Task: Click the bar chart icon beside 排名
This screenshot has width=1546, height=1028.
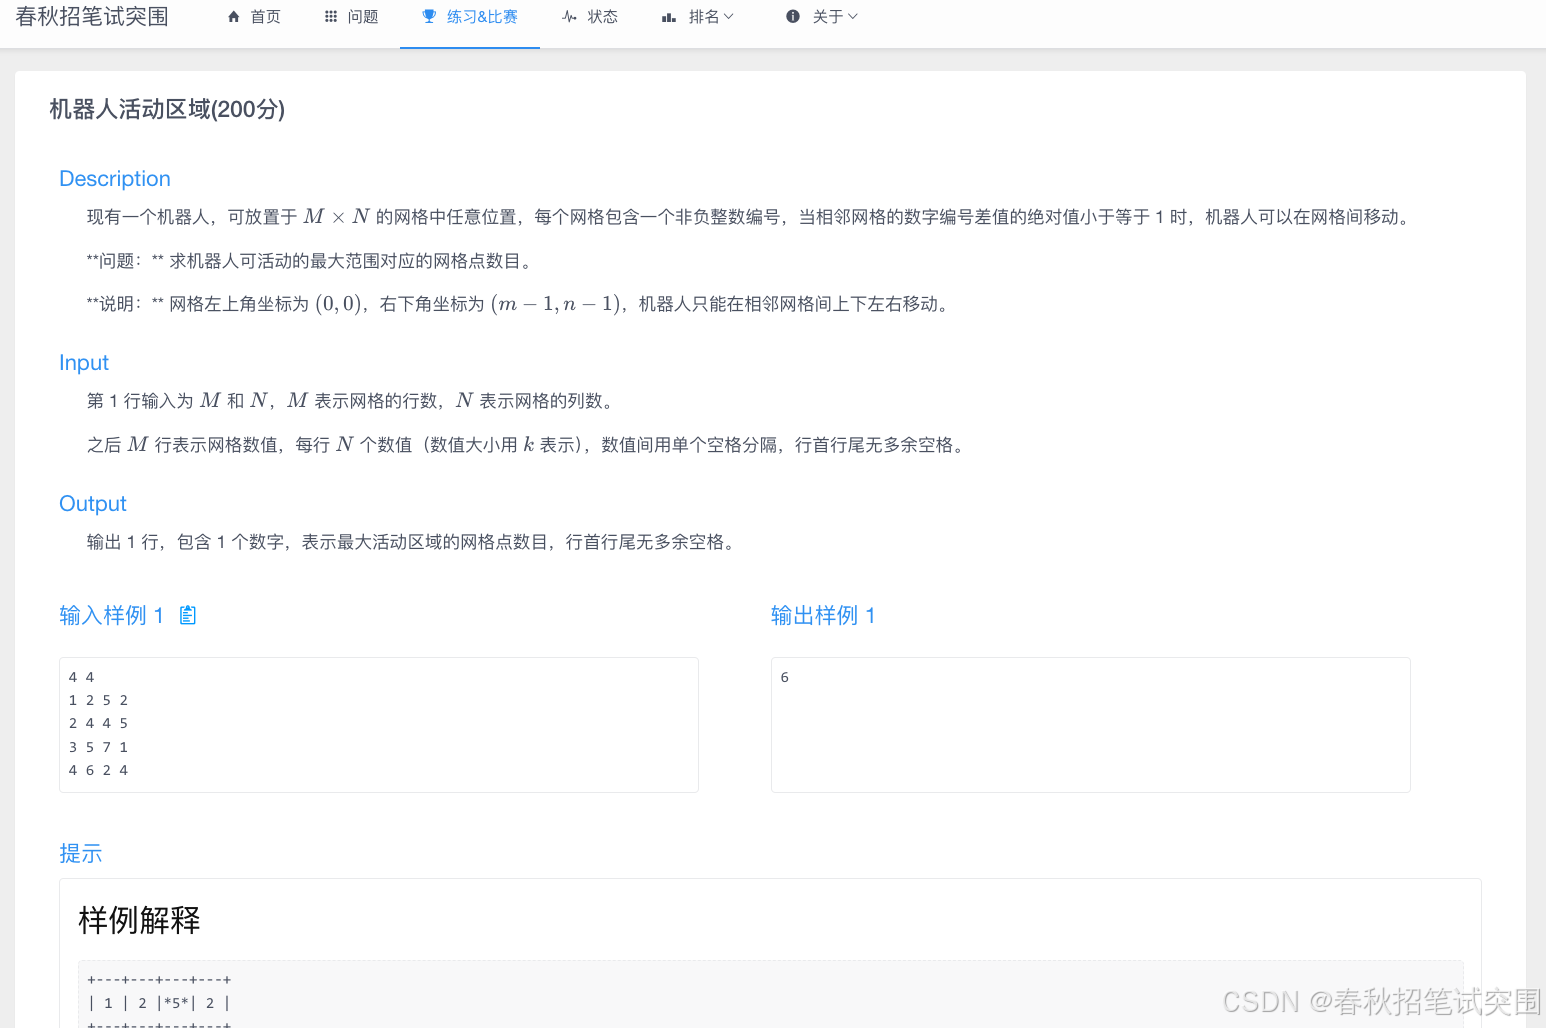Action: coord(669,17)
